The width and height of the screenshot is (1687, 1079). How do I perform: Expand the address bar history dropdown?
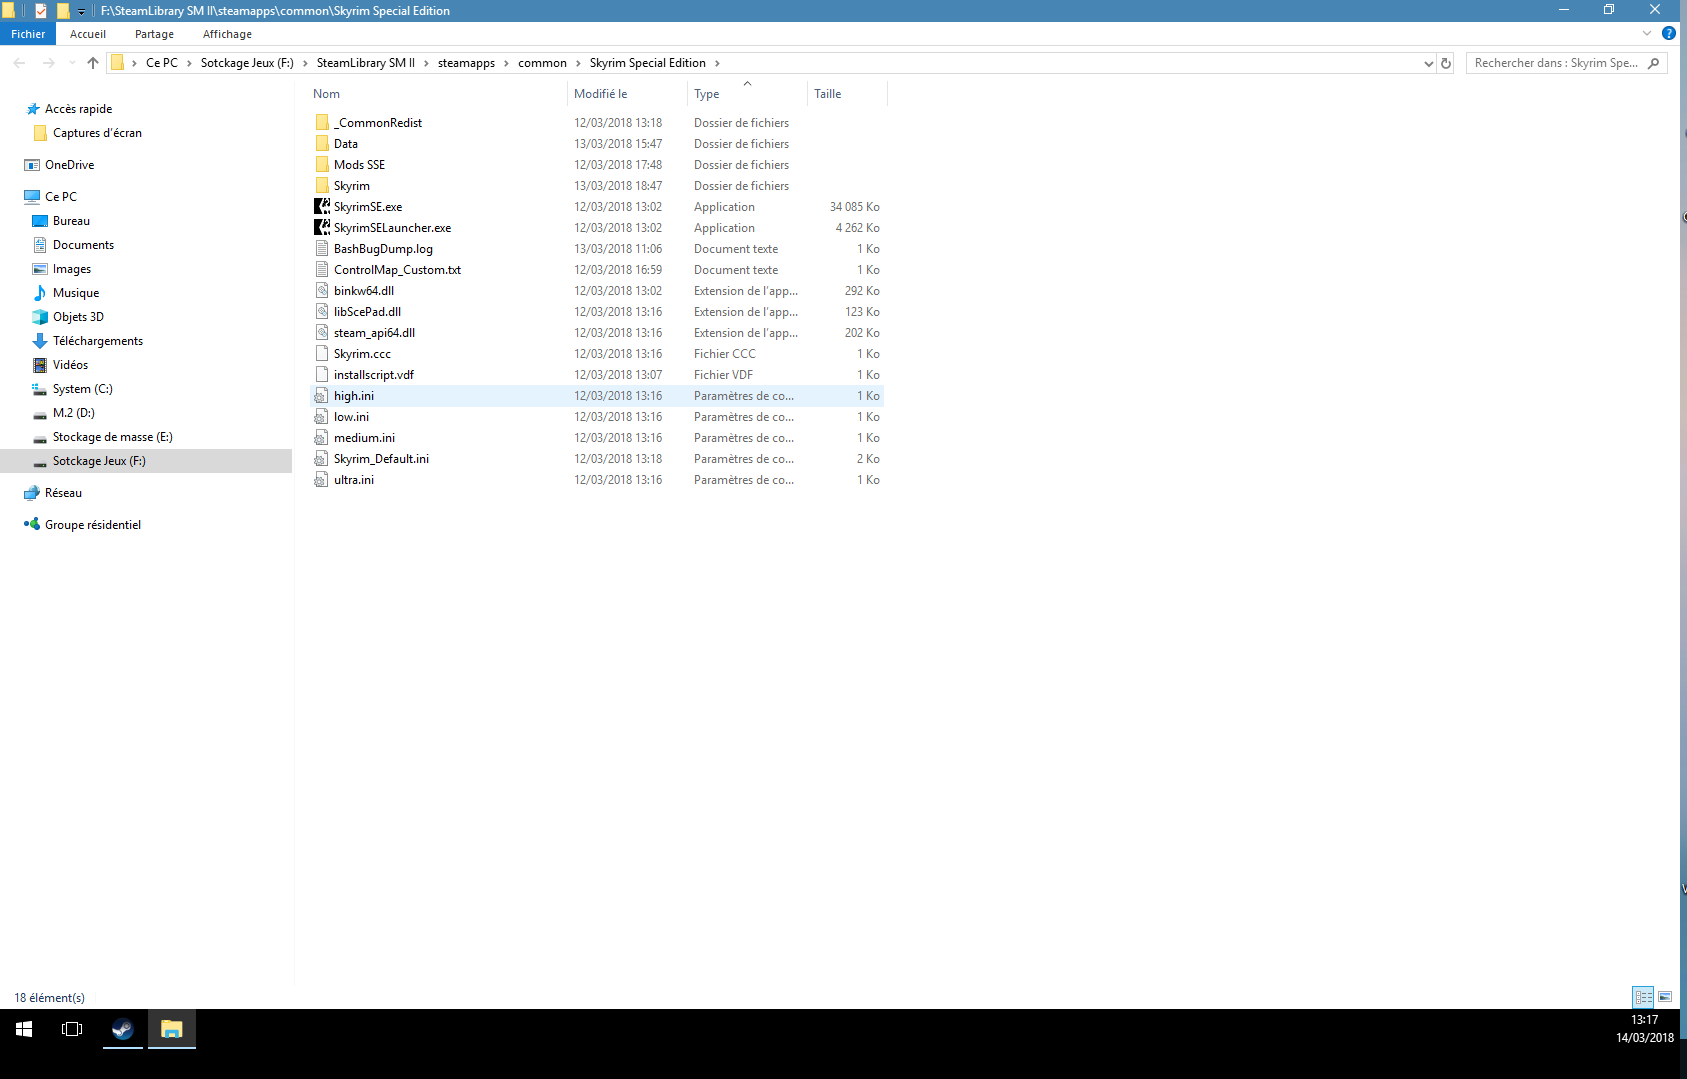click(x=1428, y=63)
